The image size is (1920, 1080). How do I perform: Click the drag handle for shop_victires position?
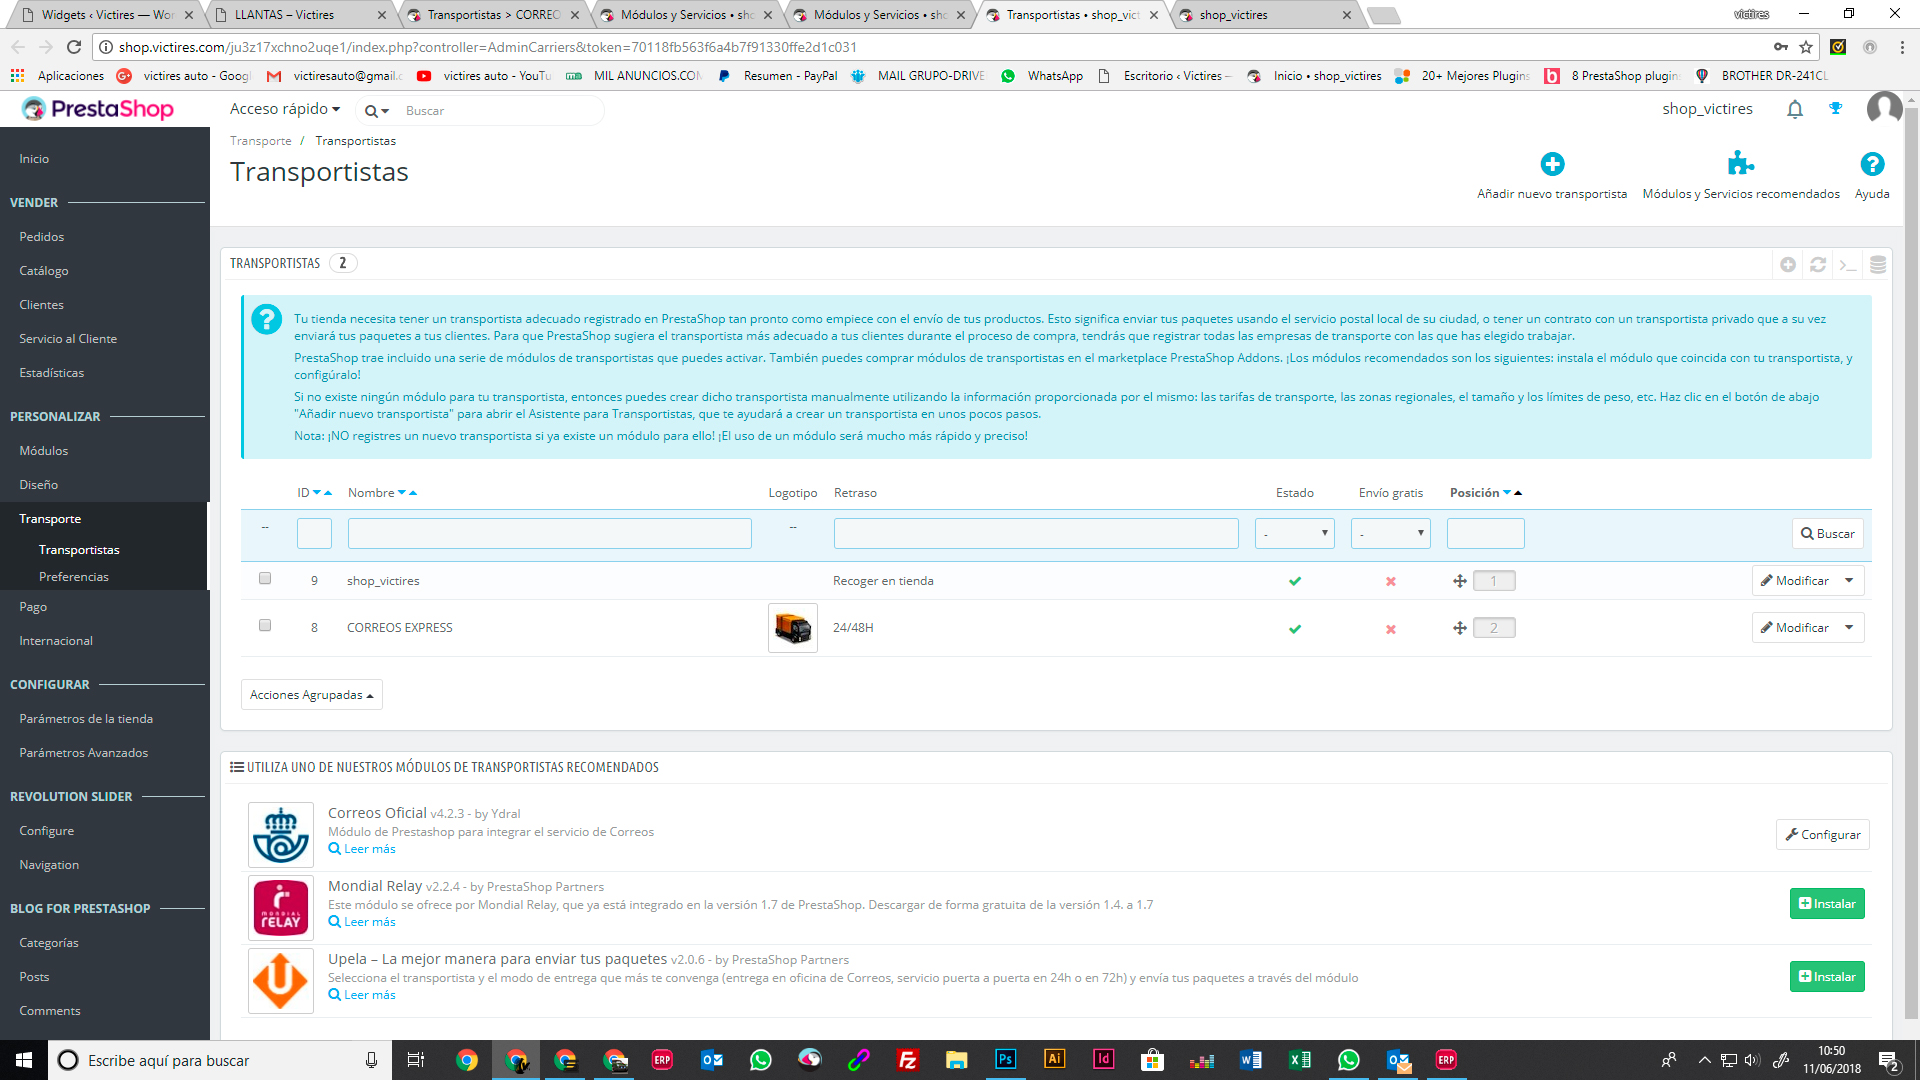pyautogui.click(x=1459, y=581)
